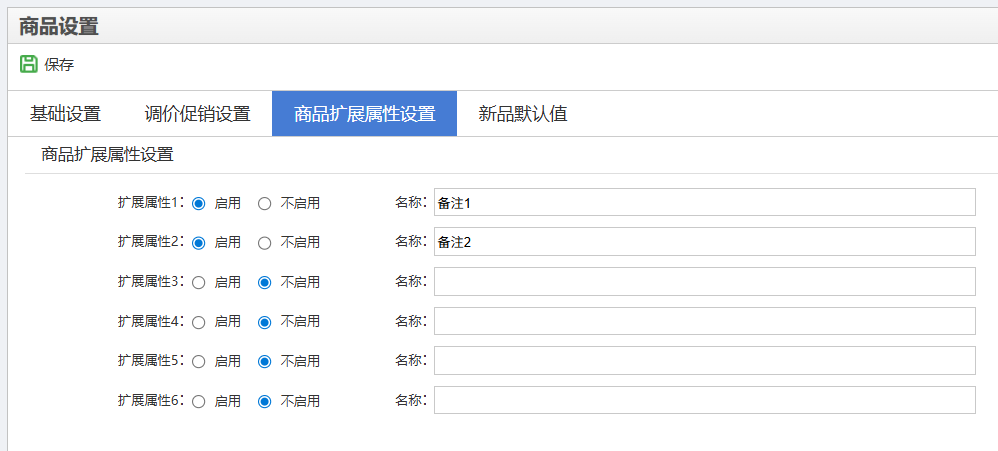The width and height of the screenshot is (998, 451).
Task: Turn on 扩展属性6 with 启用 radio
Action: pos(199,401)
